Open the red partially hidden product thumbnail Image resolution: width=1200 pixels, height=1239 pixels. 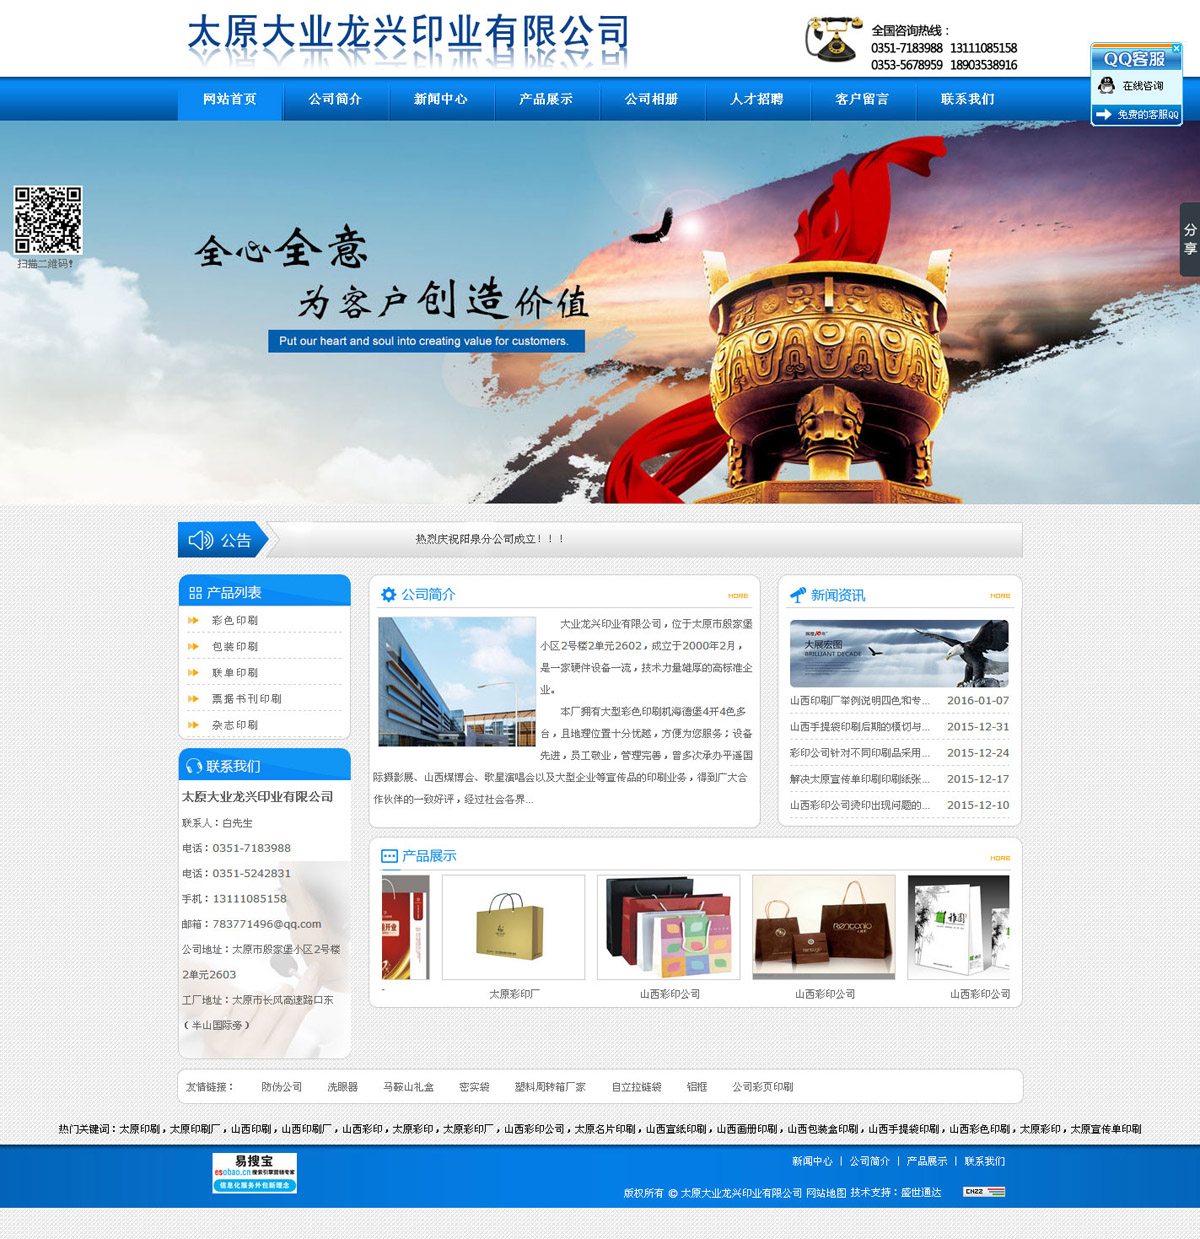[x=405, y=927]
